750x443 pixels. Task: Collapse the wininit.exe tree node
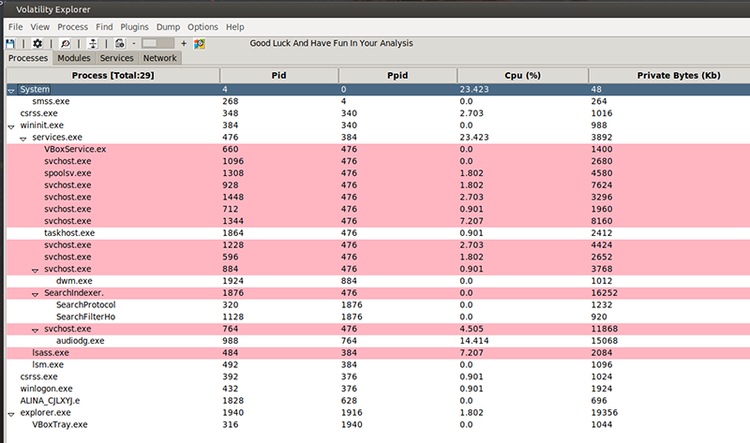tap(11, 126)
